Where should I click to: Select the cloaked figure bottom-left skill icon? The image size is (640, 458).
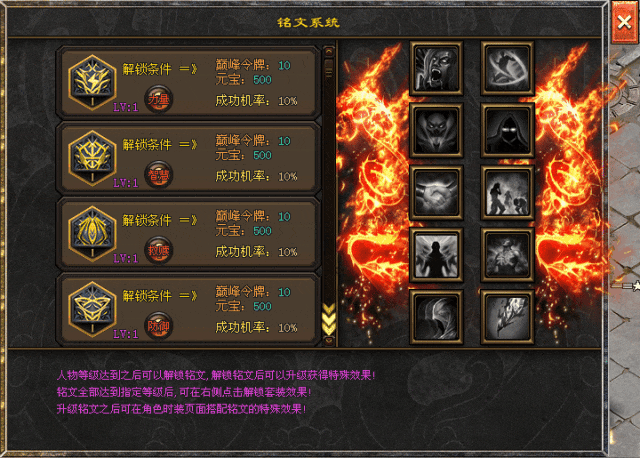pos(436,317)
